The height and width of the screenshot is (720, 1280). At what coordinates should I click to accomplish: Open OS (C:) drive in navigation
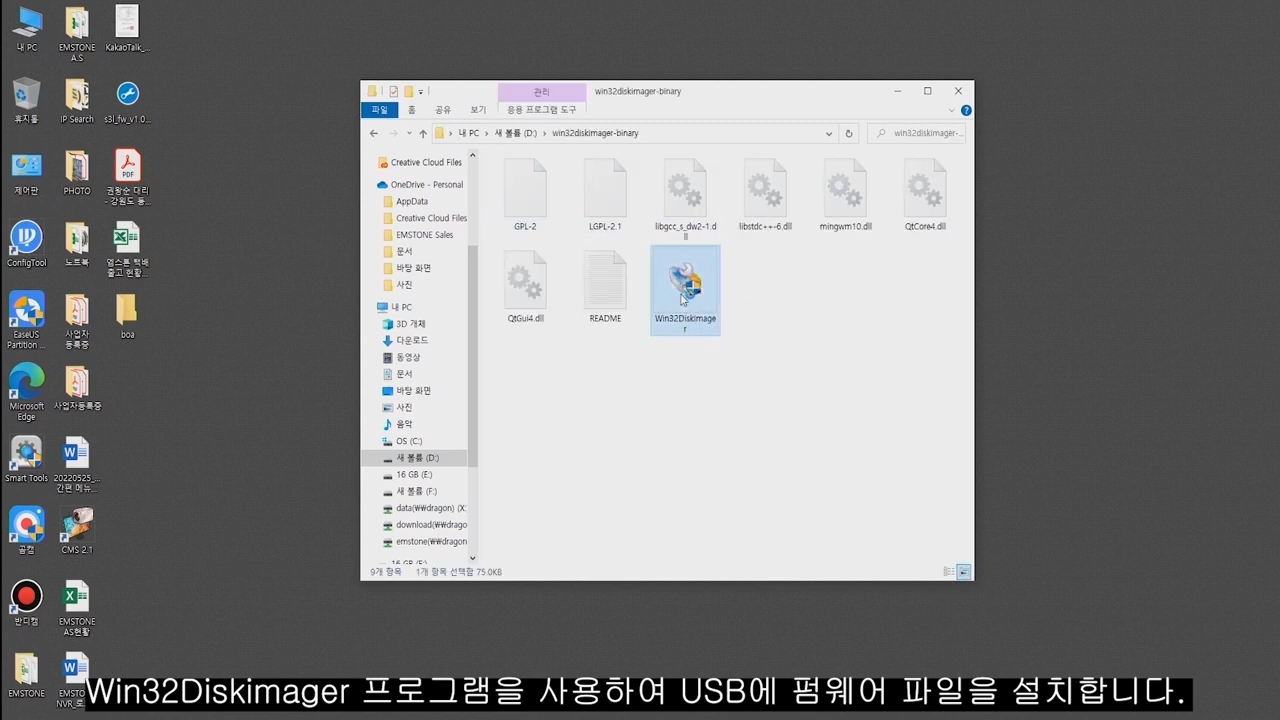tap(402, 441)
